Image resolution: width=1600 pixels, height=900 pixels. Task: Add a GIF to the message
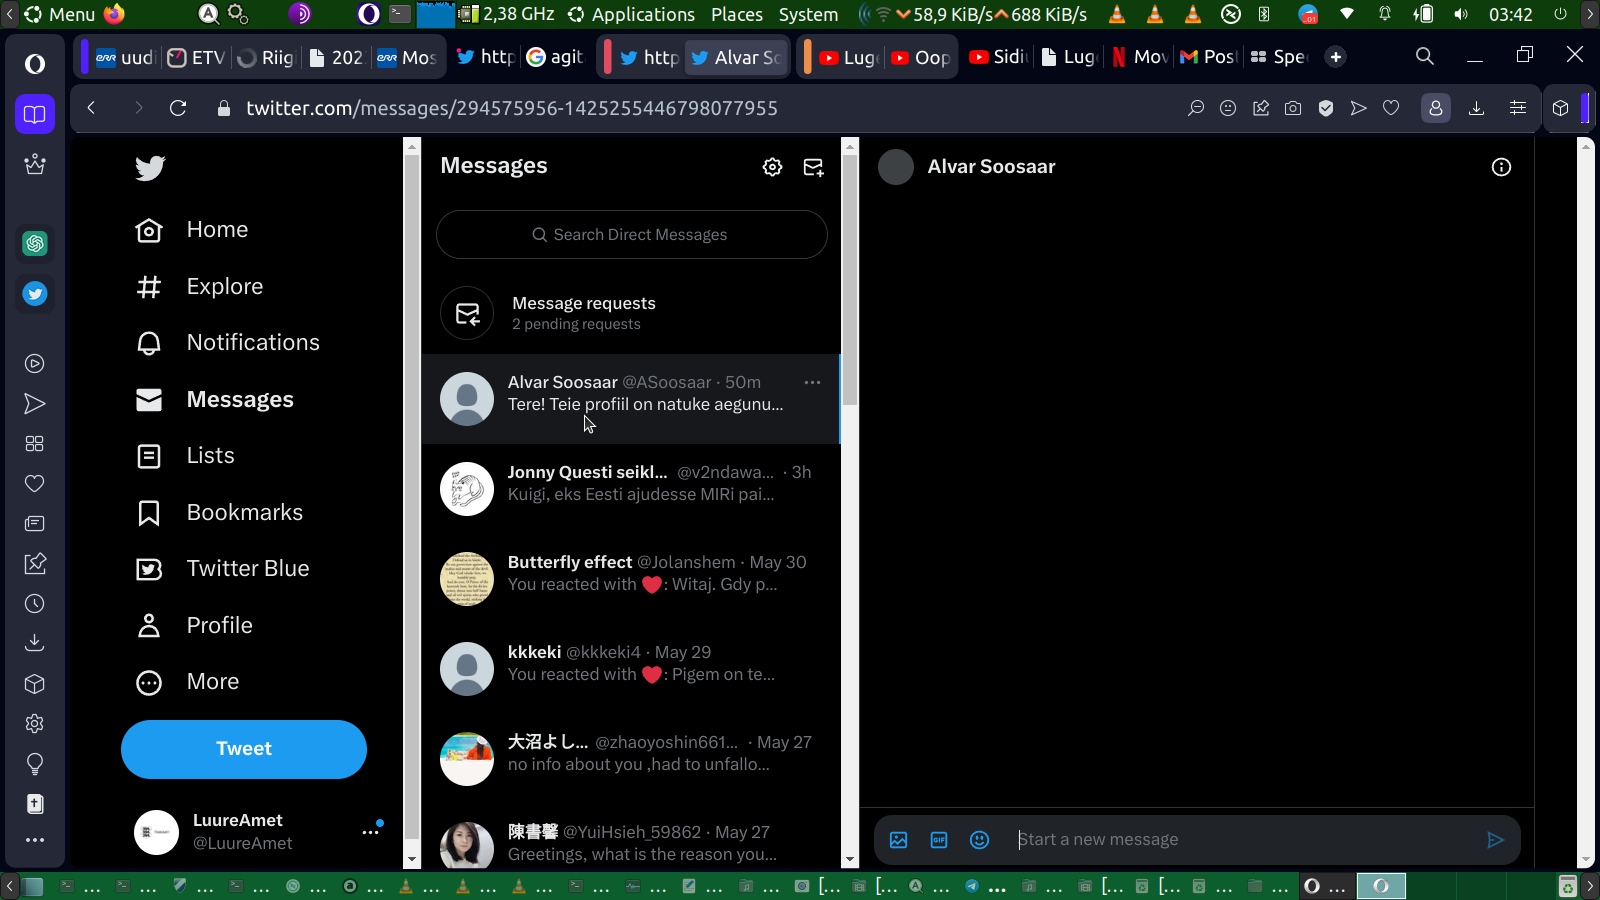coord(939,840)
